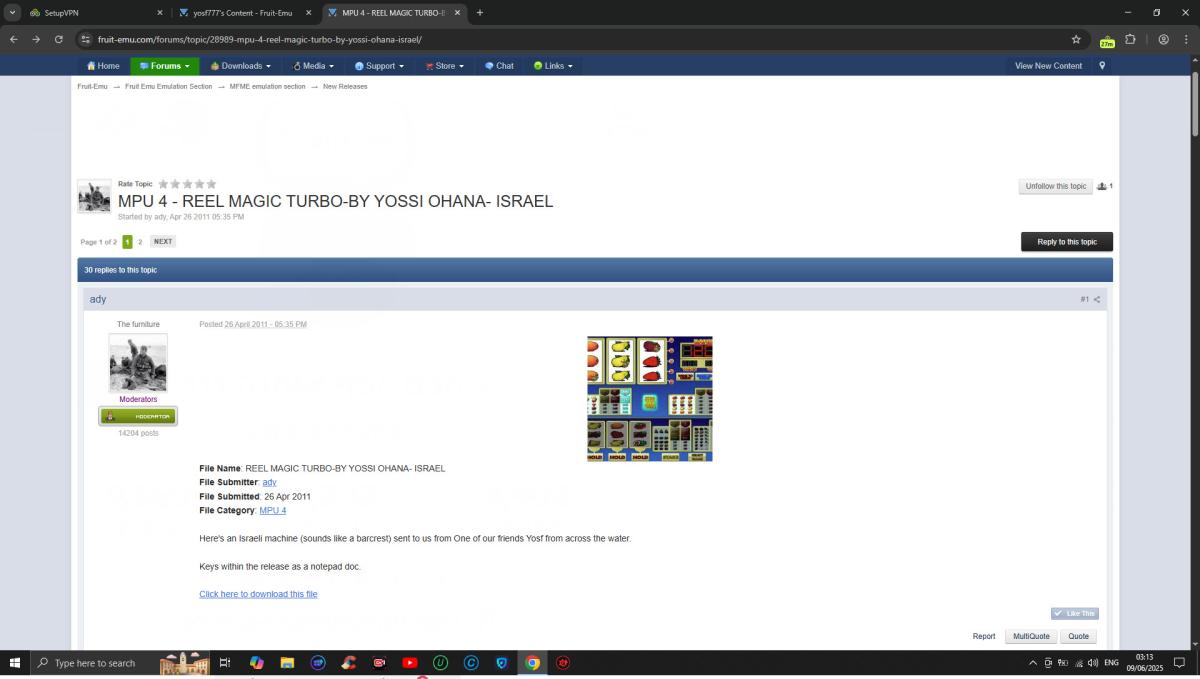Click the Moderator badge under ady's avatar
The image size is (1200, 679).
138,416
